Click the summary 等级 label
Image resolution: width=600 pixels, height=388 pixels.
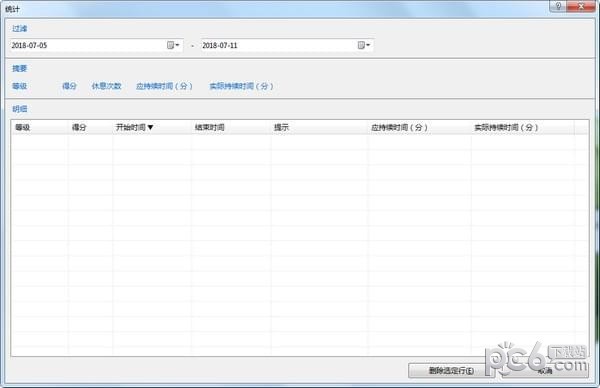click(x=20, y=86)
